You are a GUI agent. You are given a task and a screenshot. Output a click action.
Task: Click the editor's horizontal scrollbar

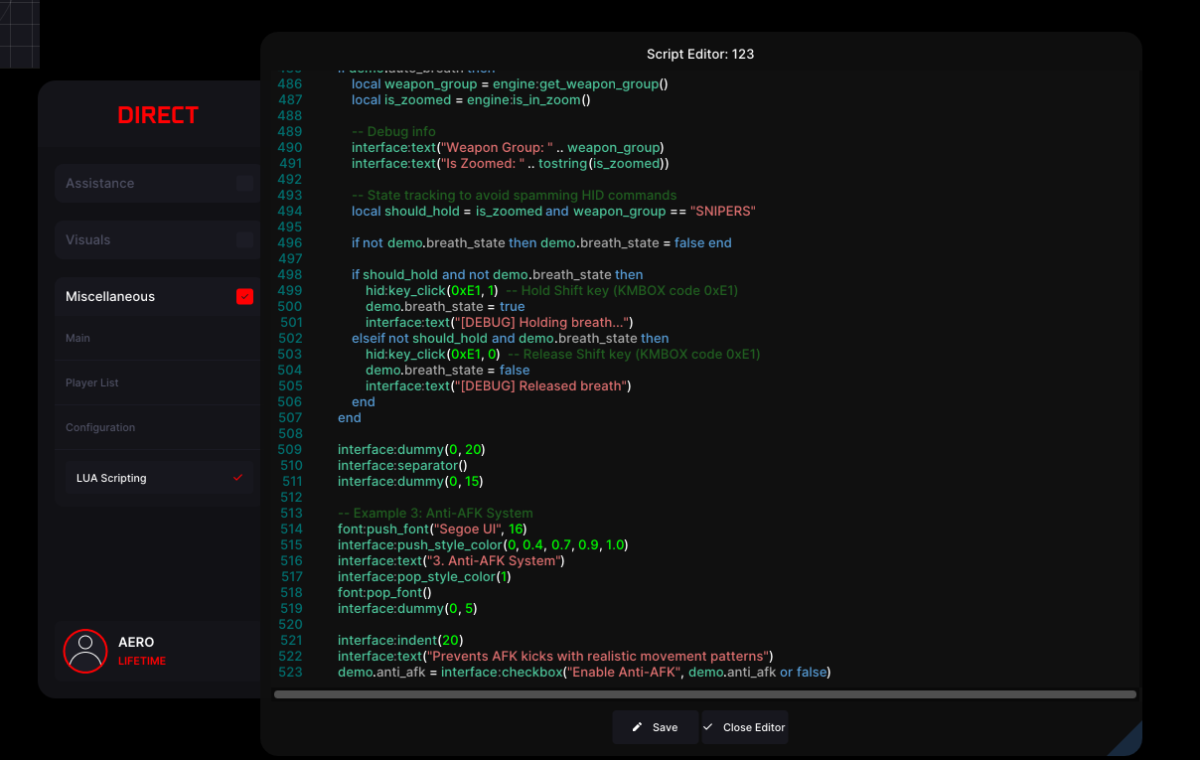tap(704, 694)
